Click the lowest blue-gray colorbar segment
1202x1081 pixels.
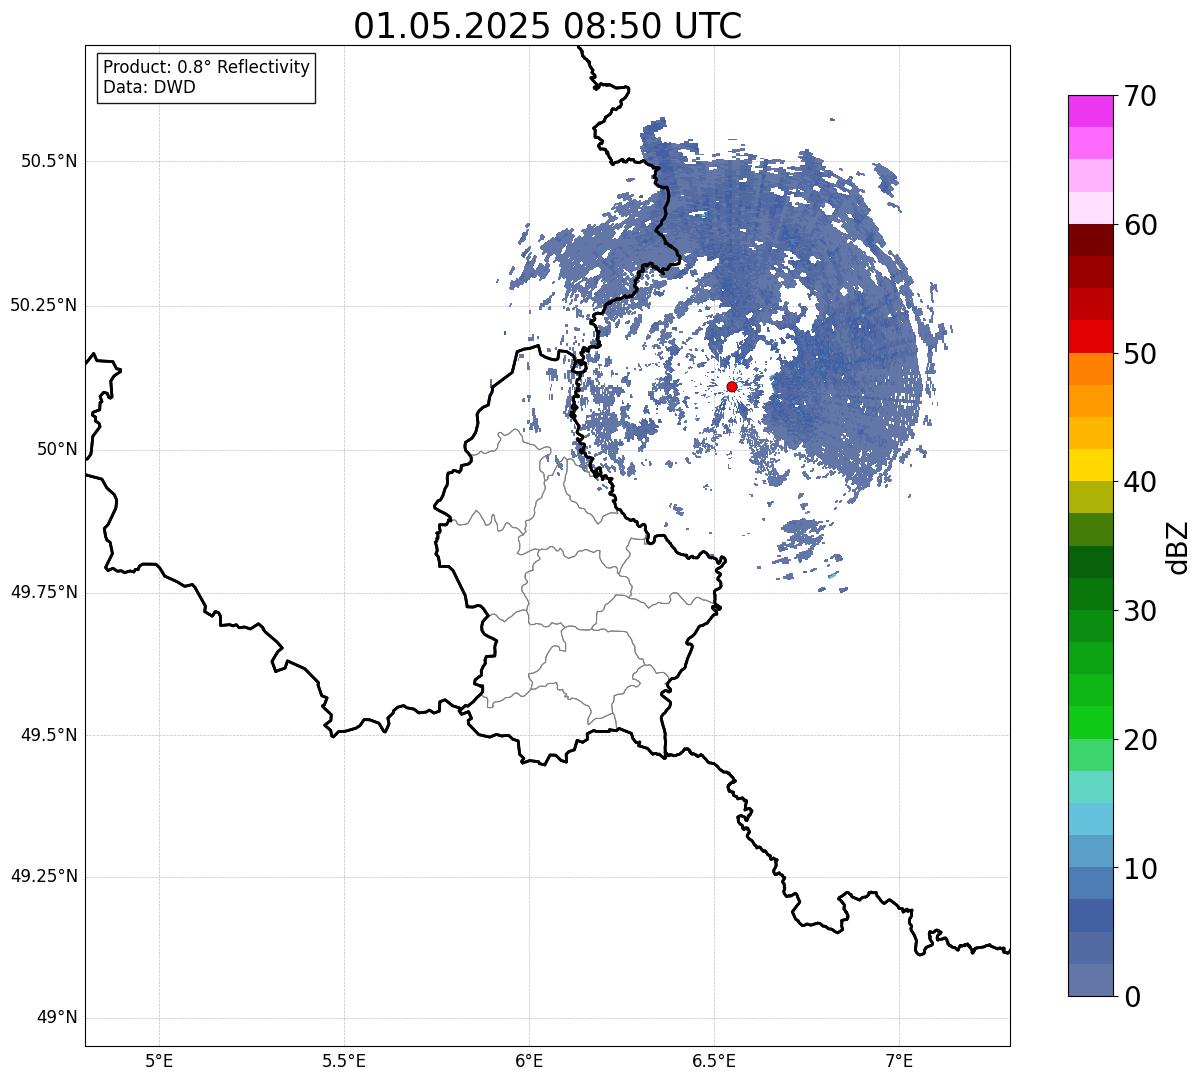pos(1091,980)
